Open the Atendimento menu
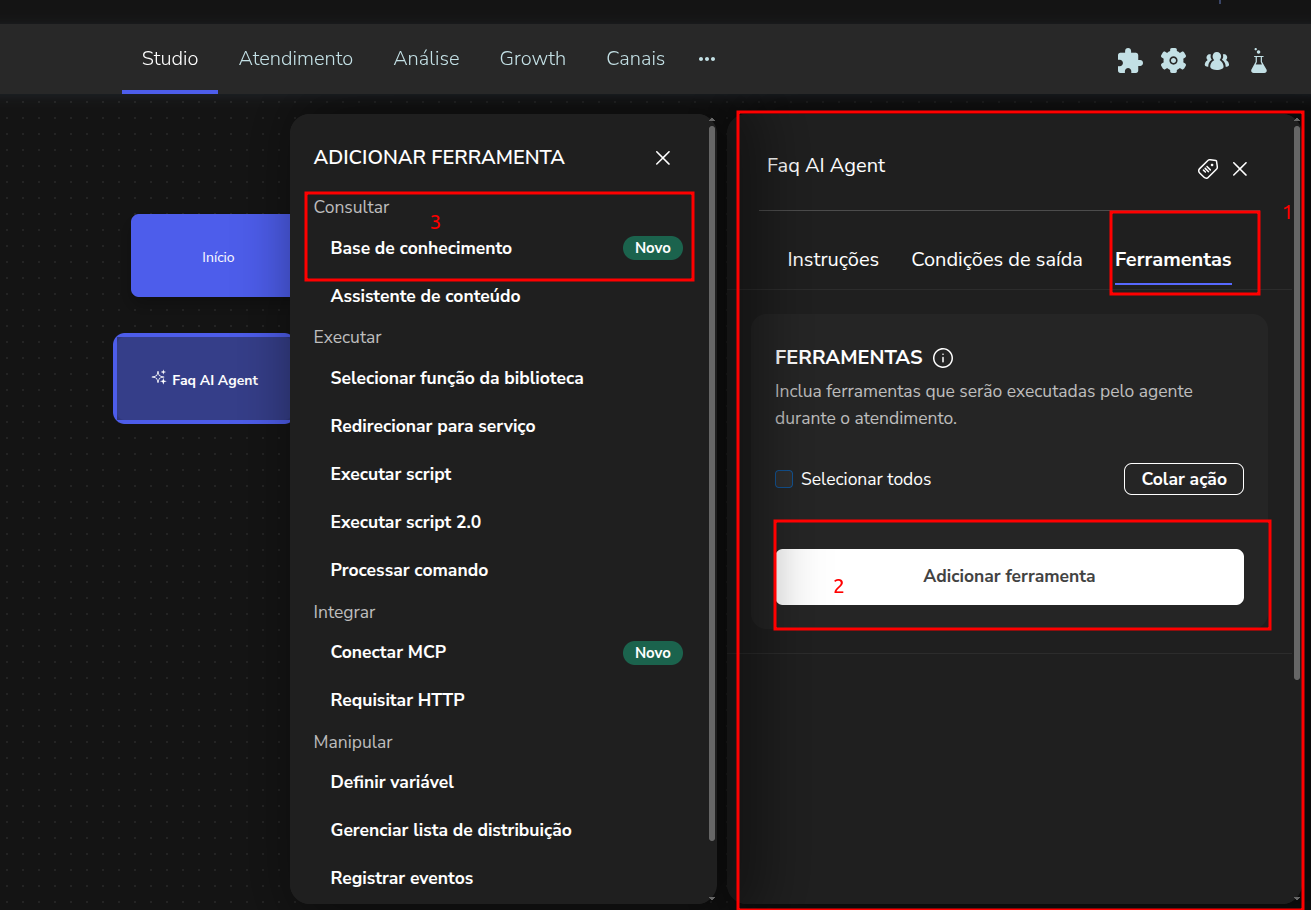The height and width of the screenshot is (910, 1311). pos(295,59)
